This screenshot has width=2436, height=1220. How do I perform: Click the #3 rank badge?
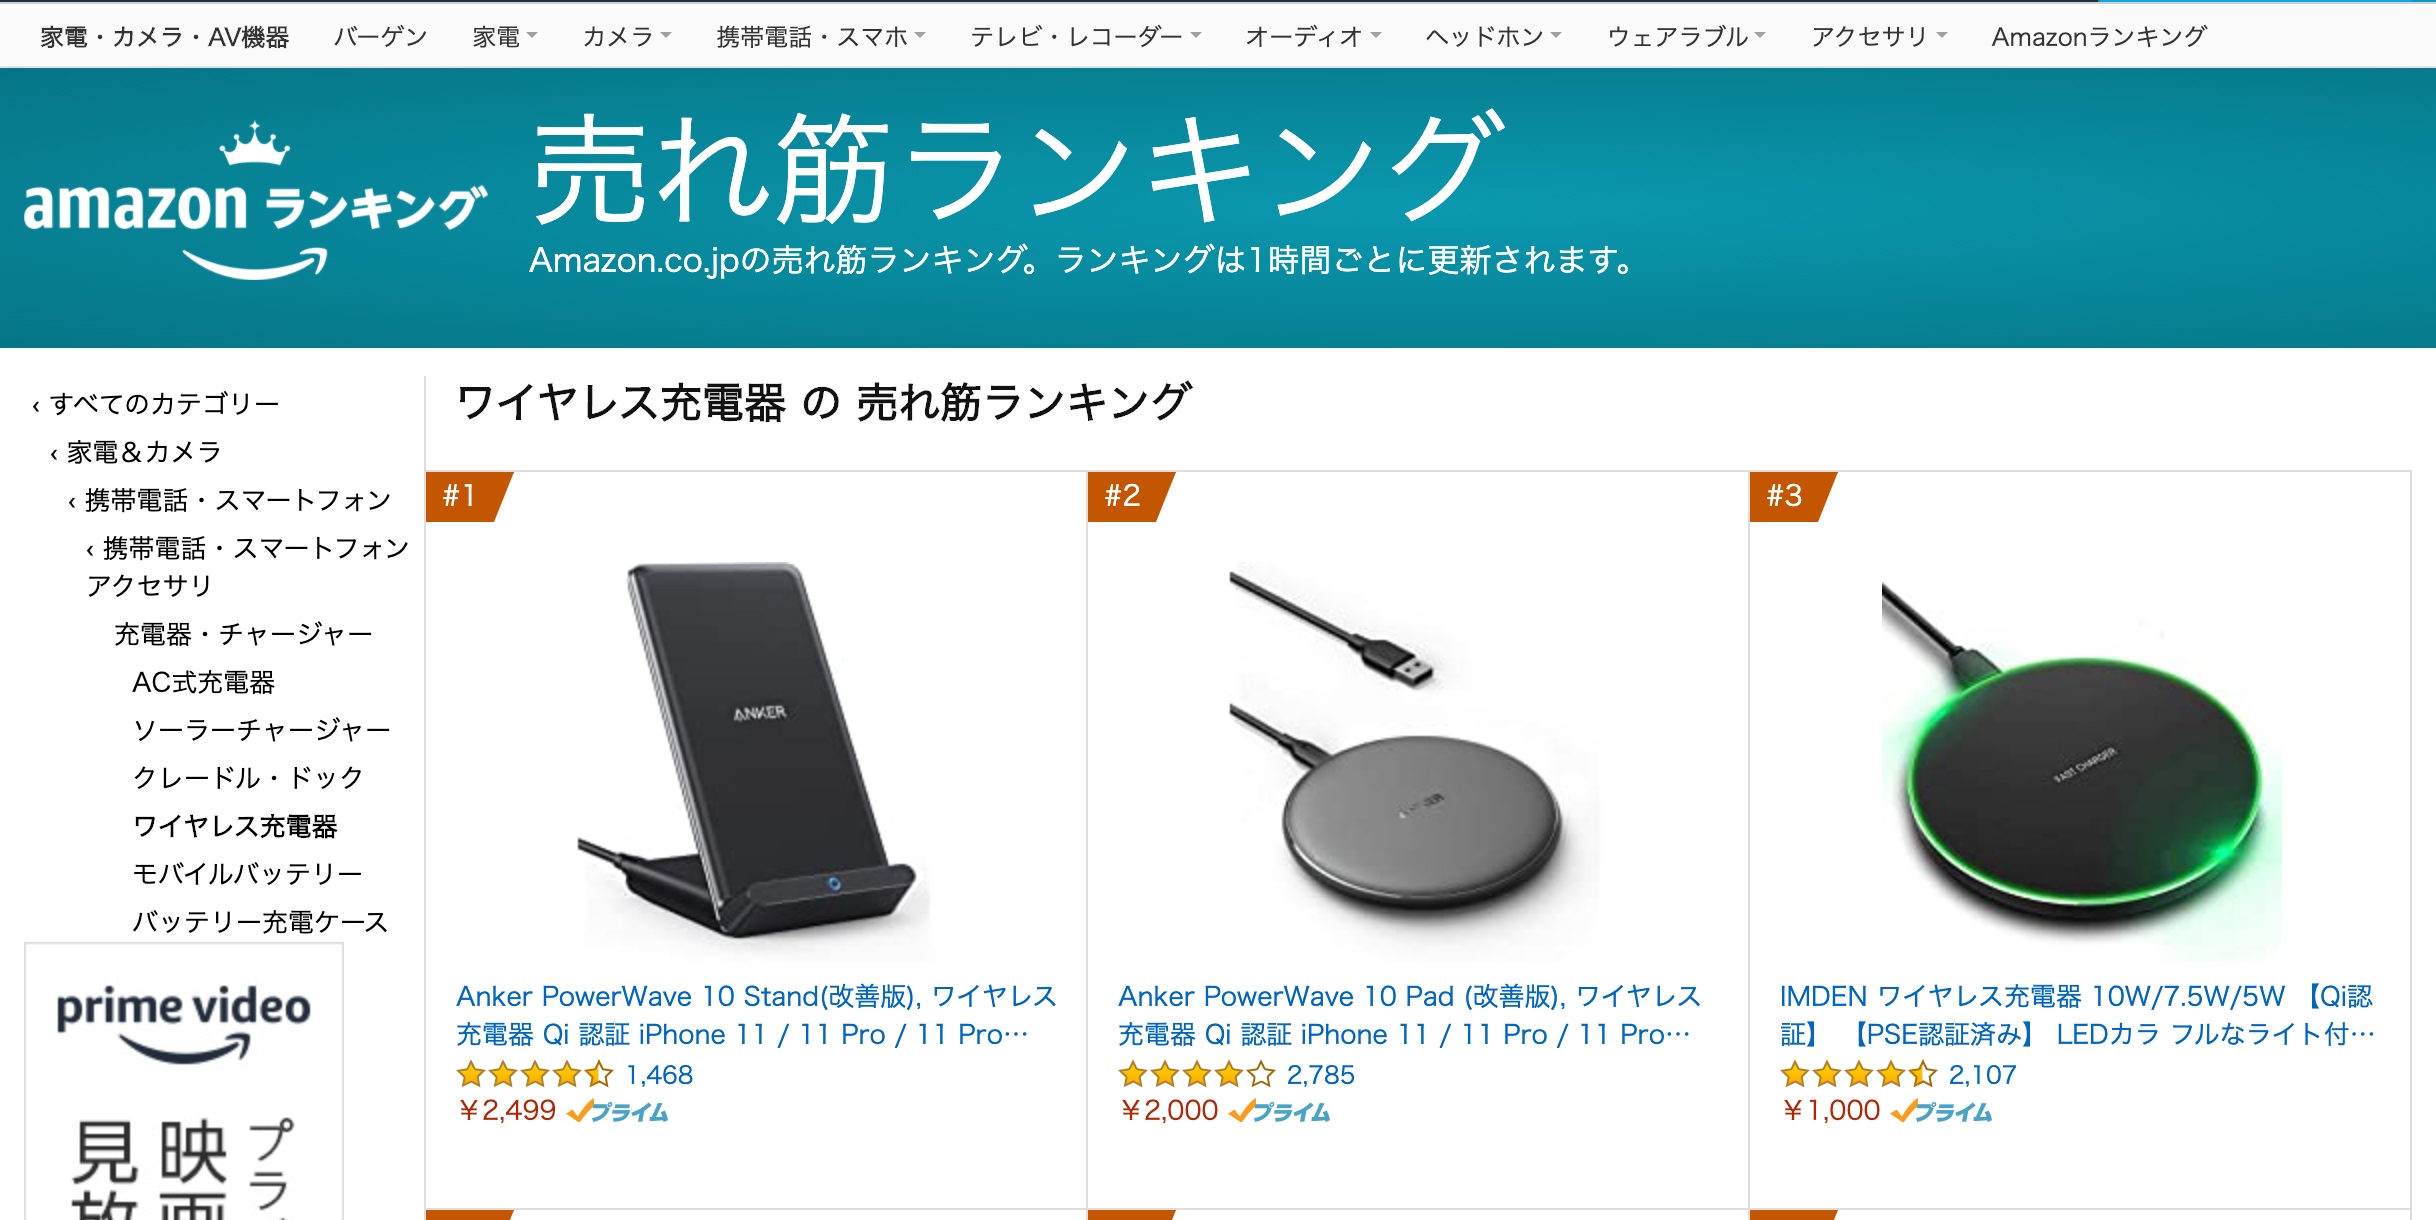pos(1792,496)
